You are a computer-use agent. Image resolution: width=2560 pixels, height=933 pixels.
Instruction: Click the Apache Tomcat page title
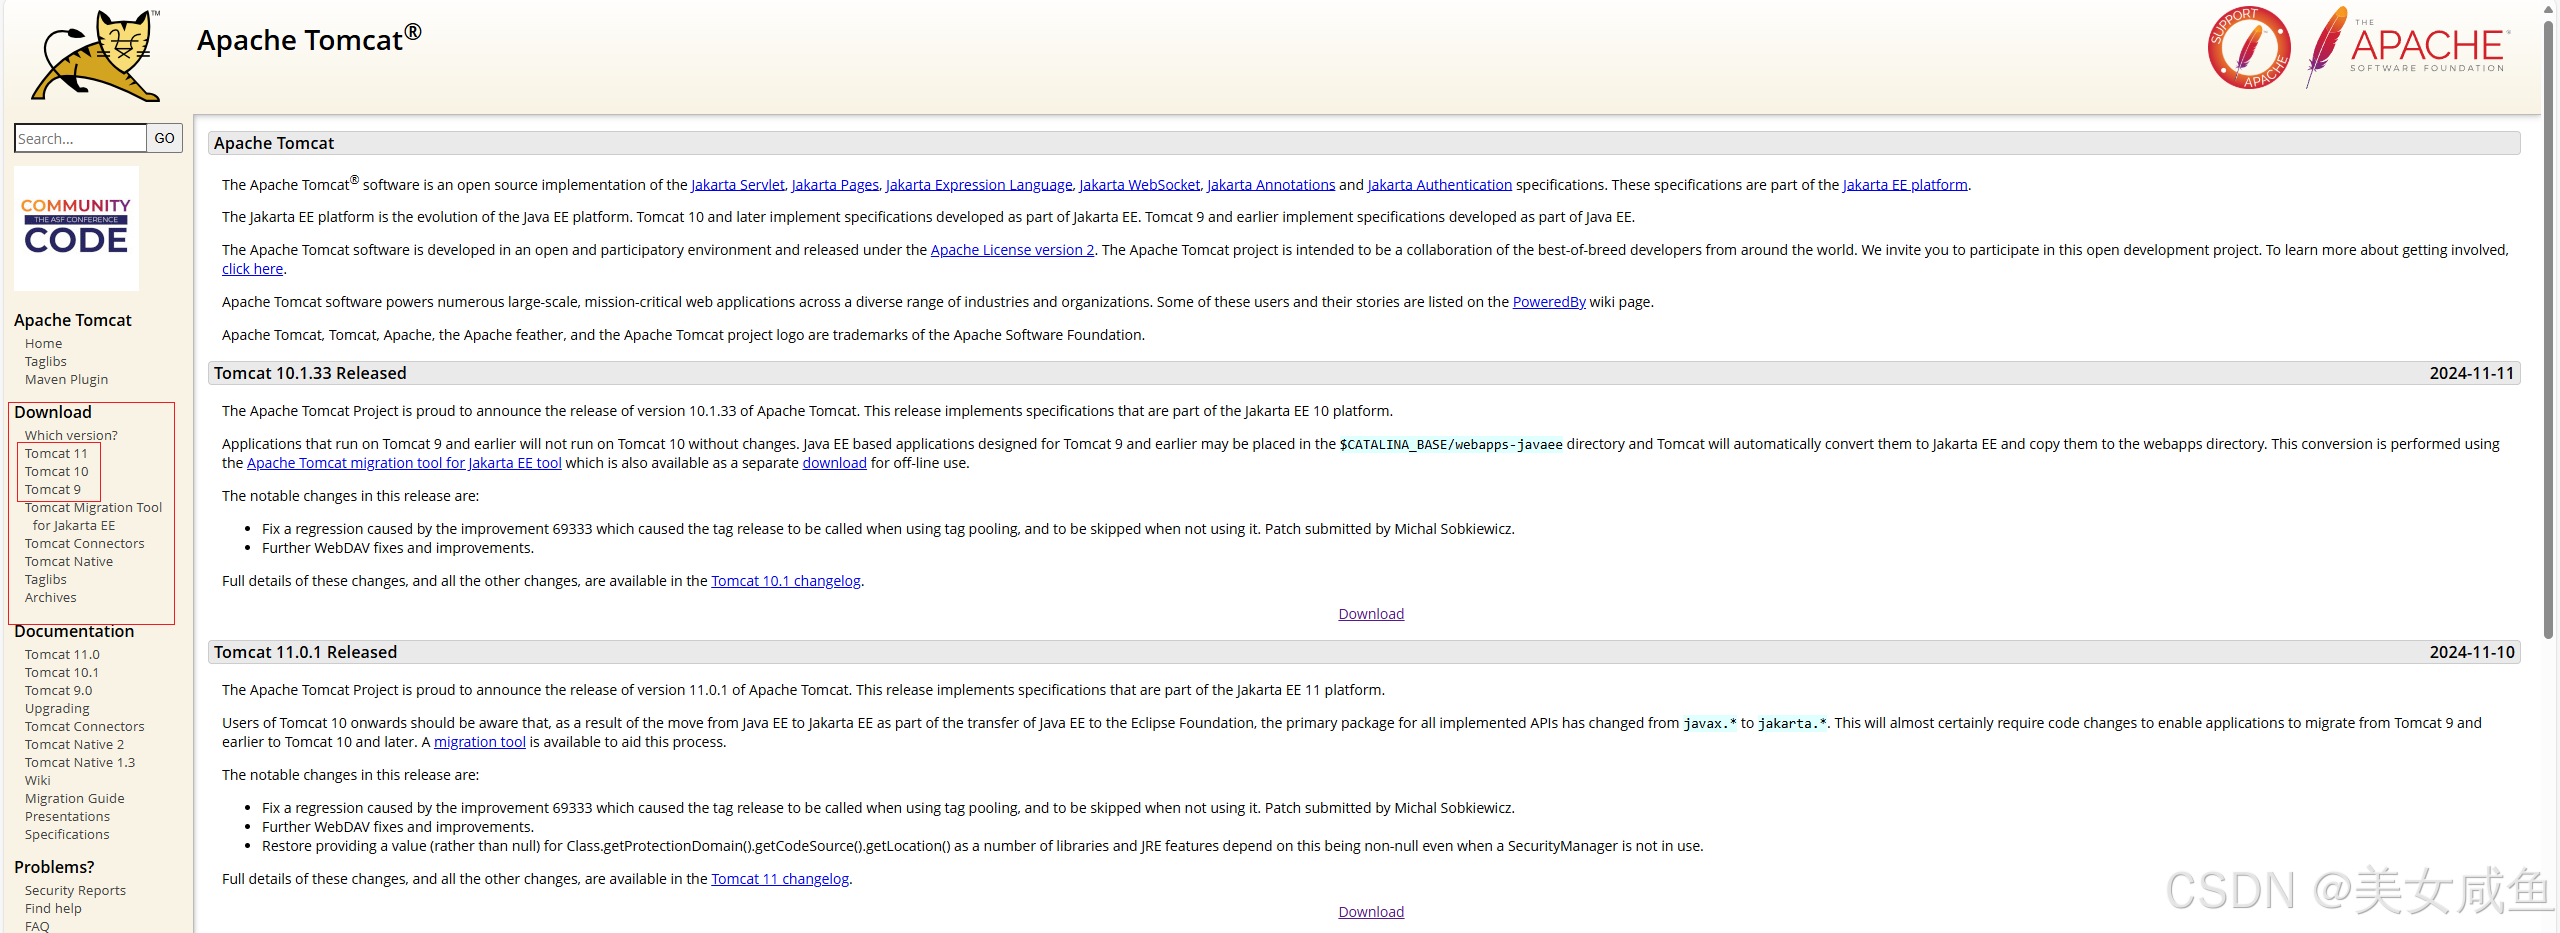pyautogui.click(x=309, y=39)
